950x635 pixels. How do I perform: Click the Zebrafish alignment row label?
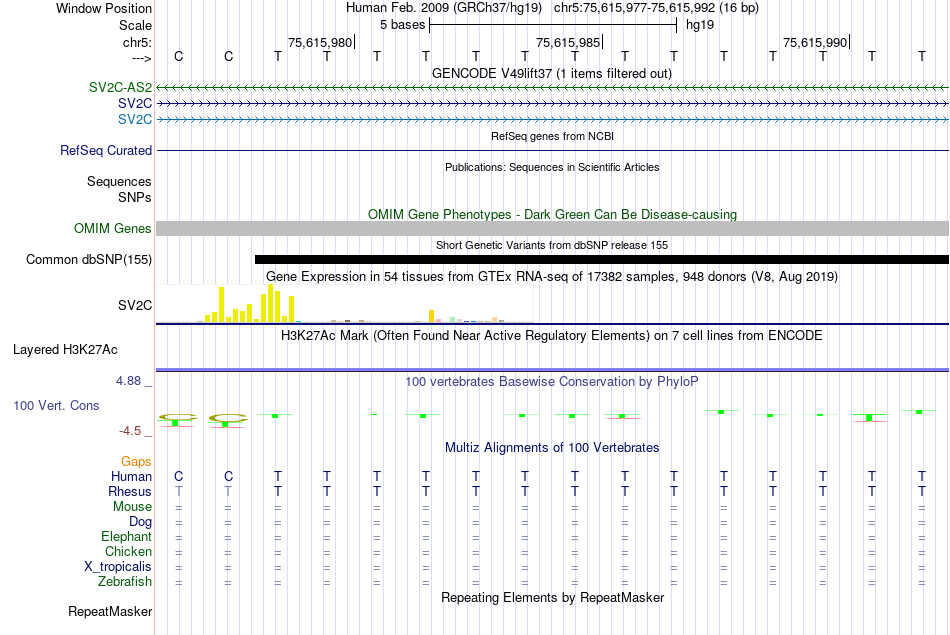[x=125, y=581]
